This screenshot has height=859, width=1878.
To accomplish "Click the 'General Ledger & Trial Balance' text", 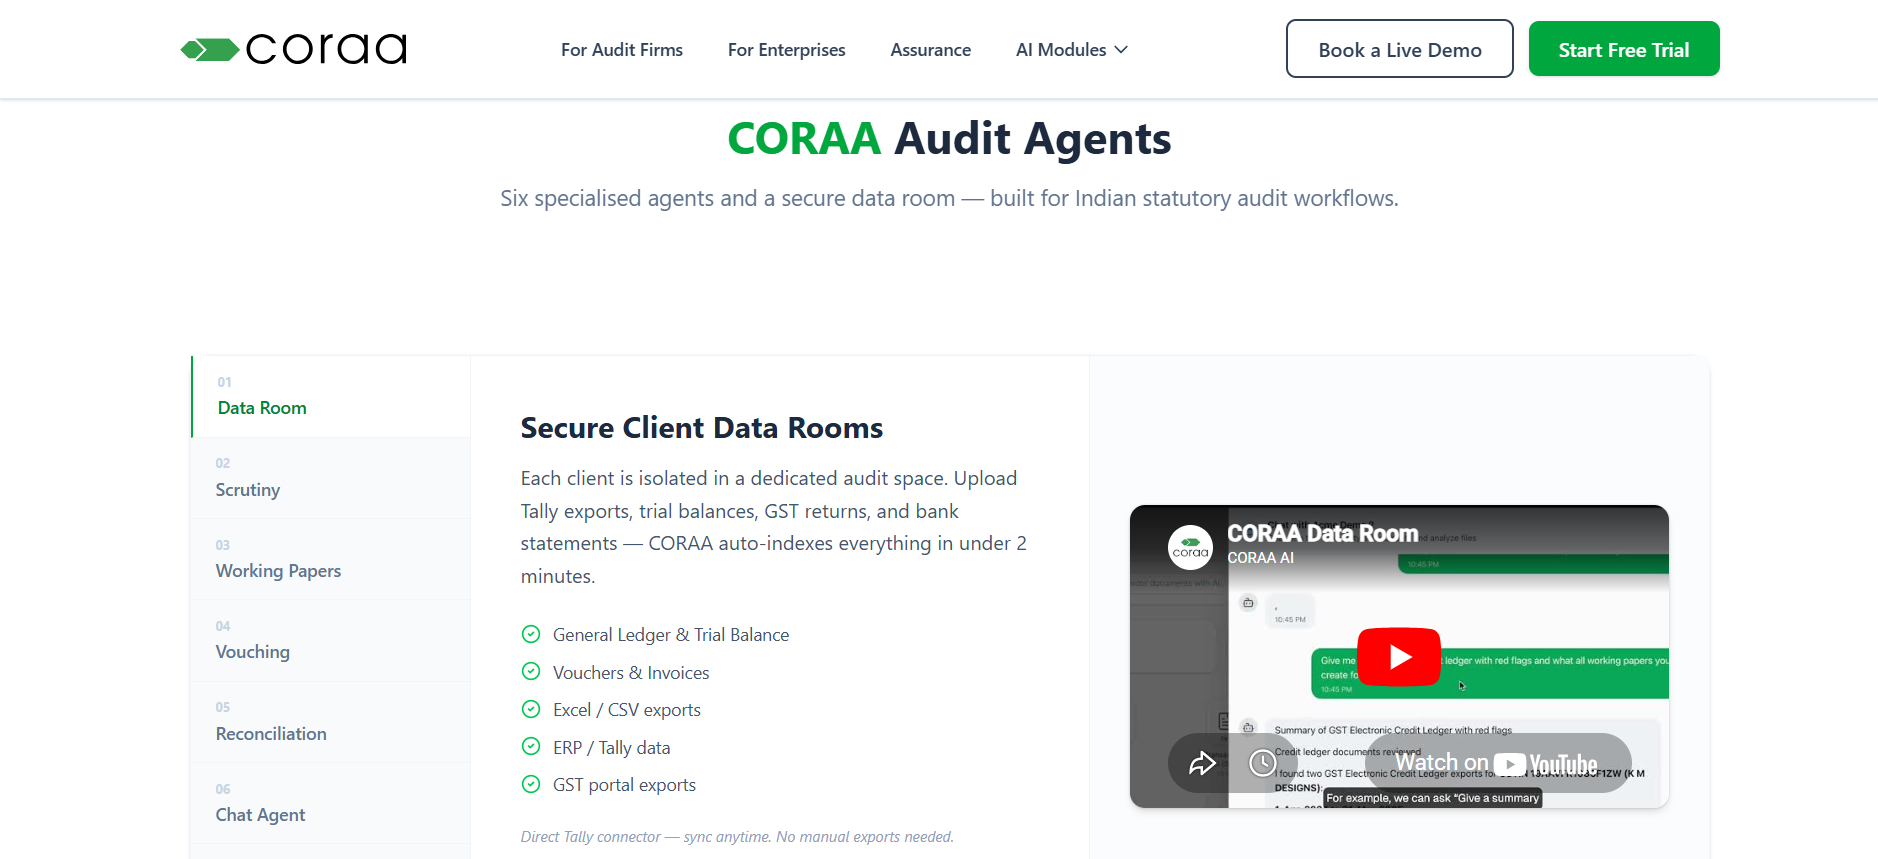I will click(671, 635).
